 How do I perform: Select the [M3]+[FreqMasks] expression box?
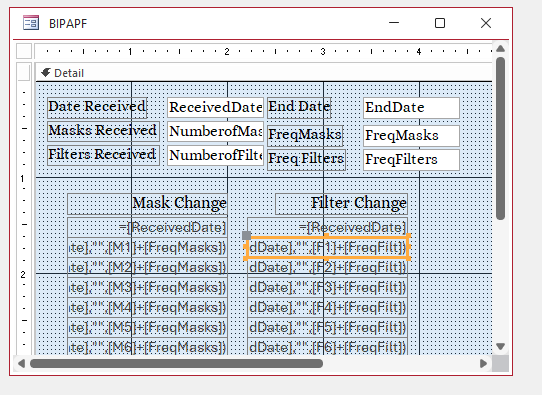[x=148, y=288]
